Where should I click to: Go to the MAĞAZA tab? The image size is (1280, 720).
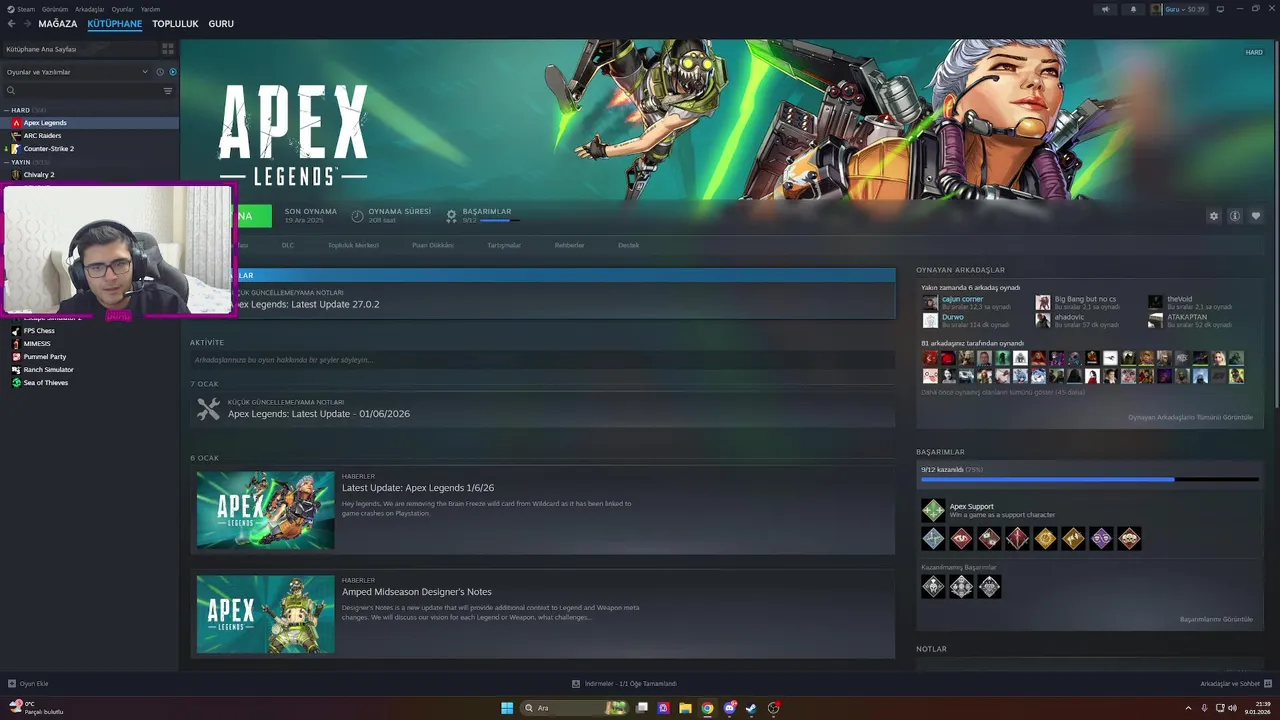coord(58,24)
